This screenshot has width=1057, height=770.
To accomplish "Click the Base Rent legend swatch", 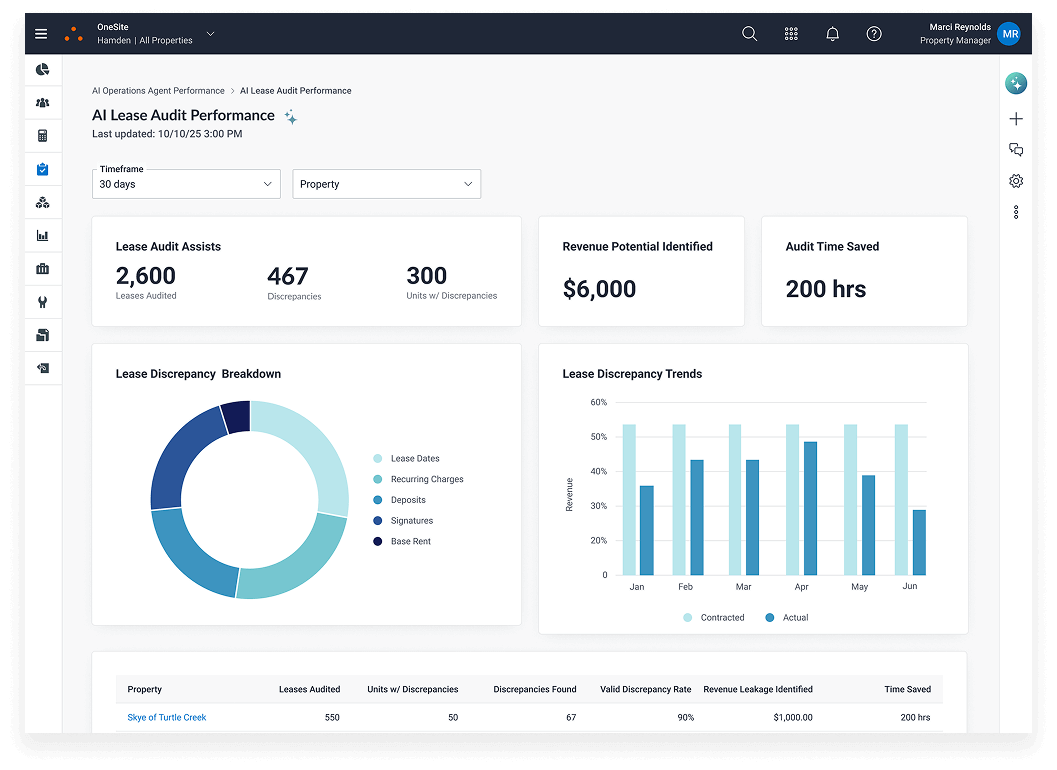I will 378,541.
